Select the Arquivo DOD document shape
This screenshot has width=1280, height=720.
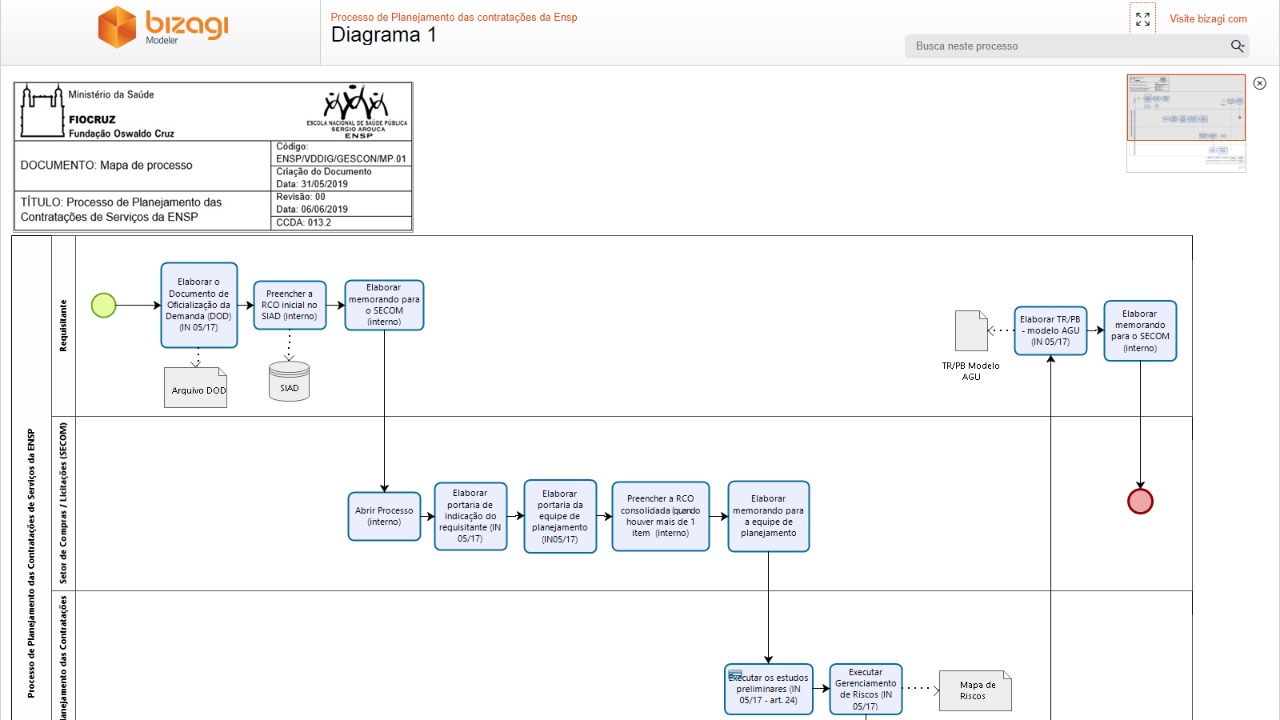[x=197, y=387]
